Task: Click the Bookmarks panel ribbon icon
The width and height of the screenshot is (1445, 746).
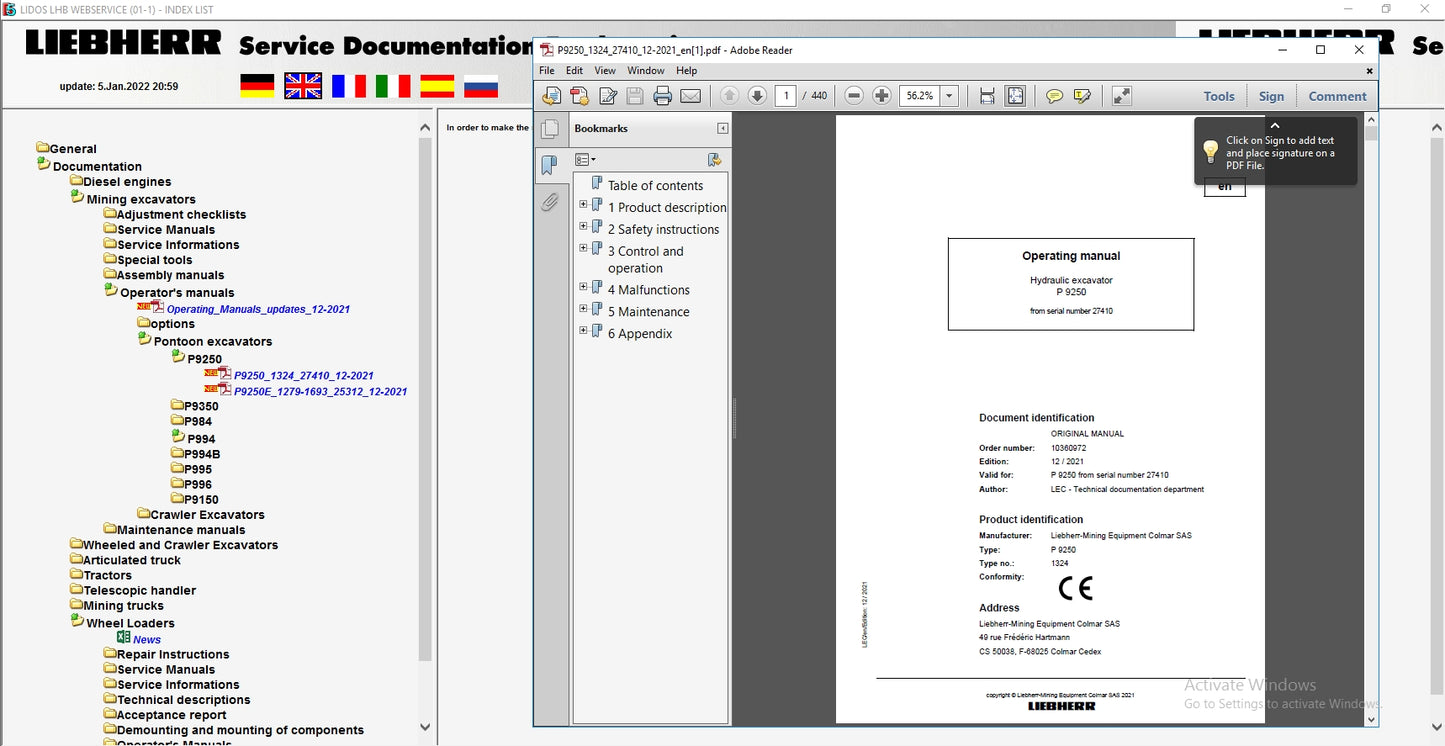Action: [x=549, y=166]
